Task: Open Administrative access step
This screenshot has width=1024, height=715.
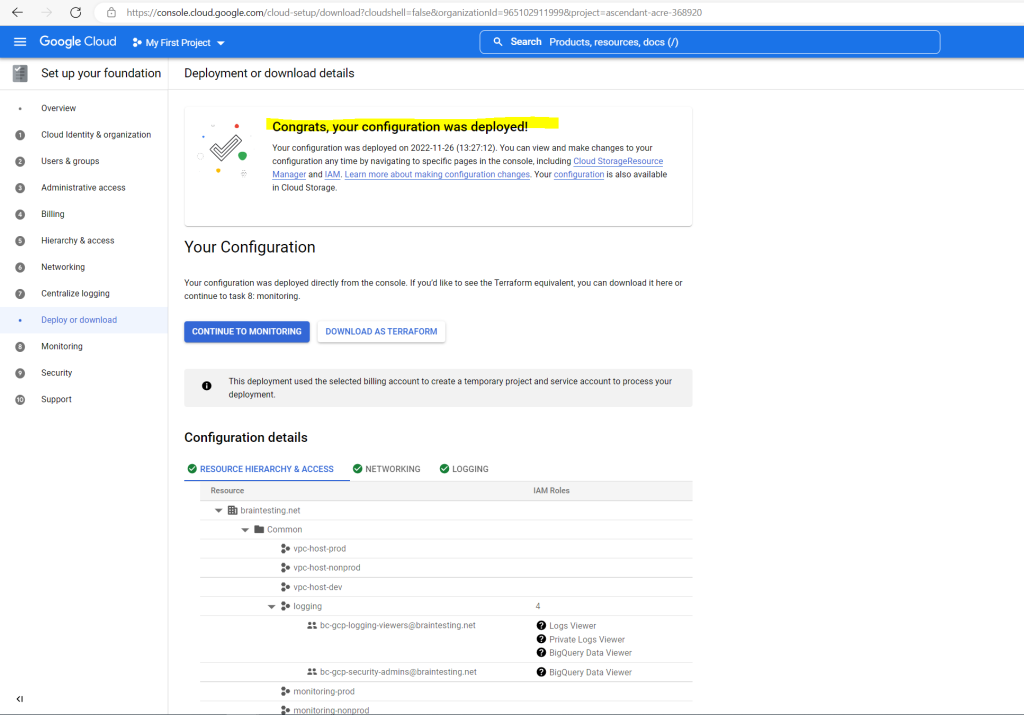Action: [x=83, y=187]
